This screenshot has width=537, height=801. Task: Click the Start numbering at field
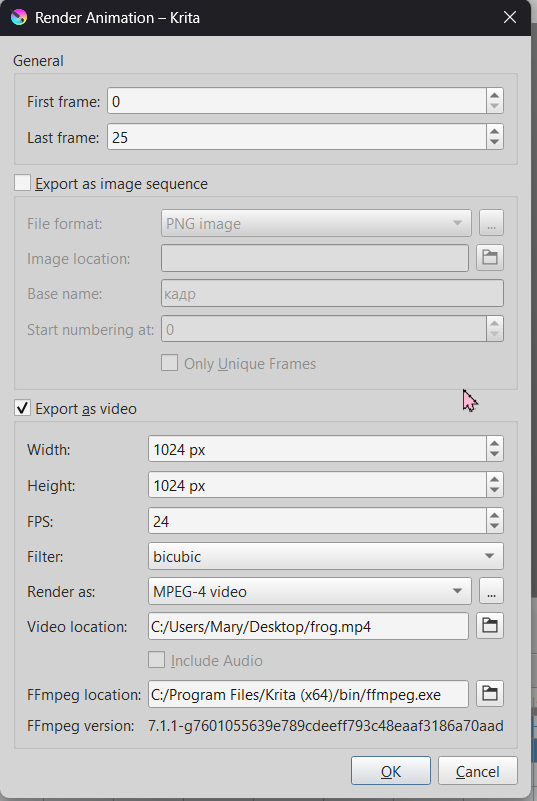point(323,329)
